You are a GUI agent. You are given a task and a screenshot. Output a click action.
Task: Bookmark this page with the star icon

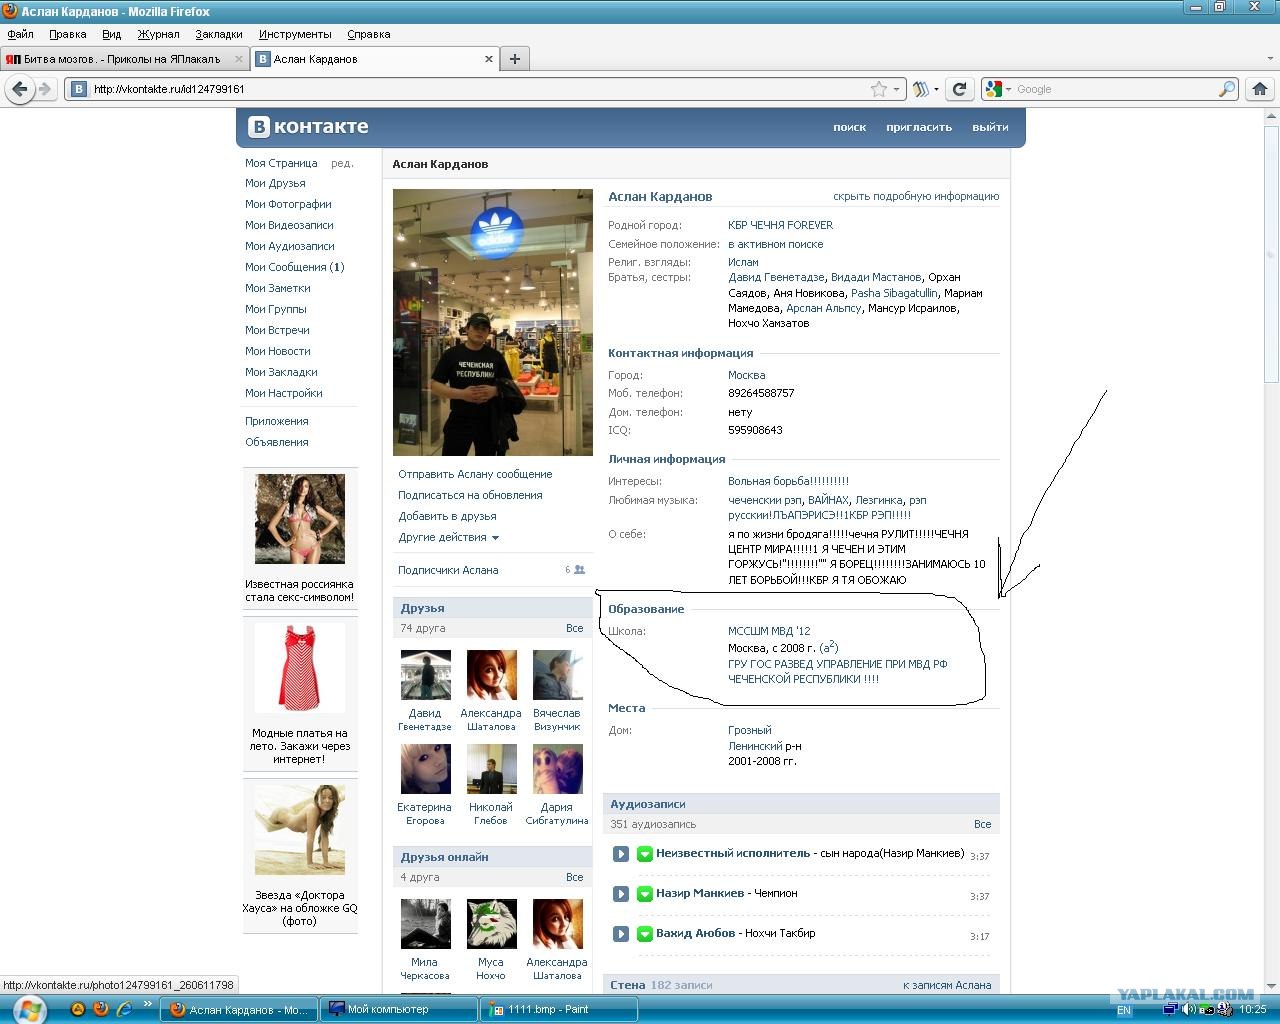tap(878, 89)
